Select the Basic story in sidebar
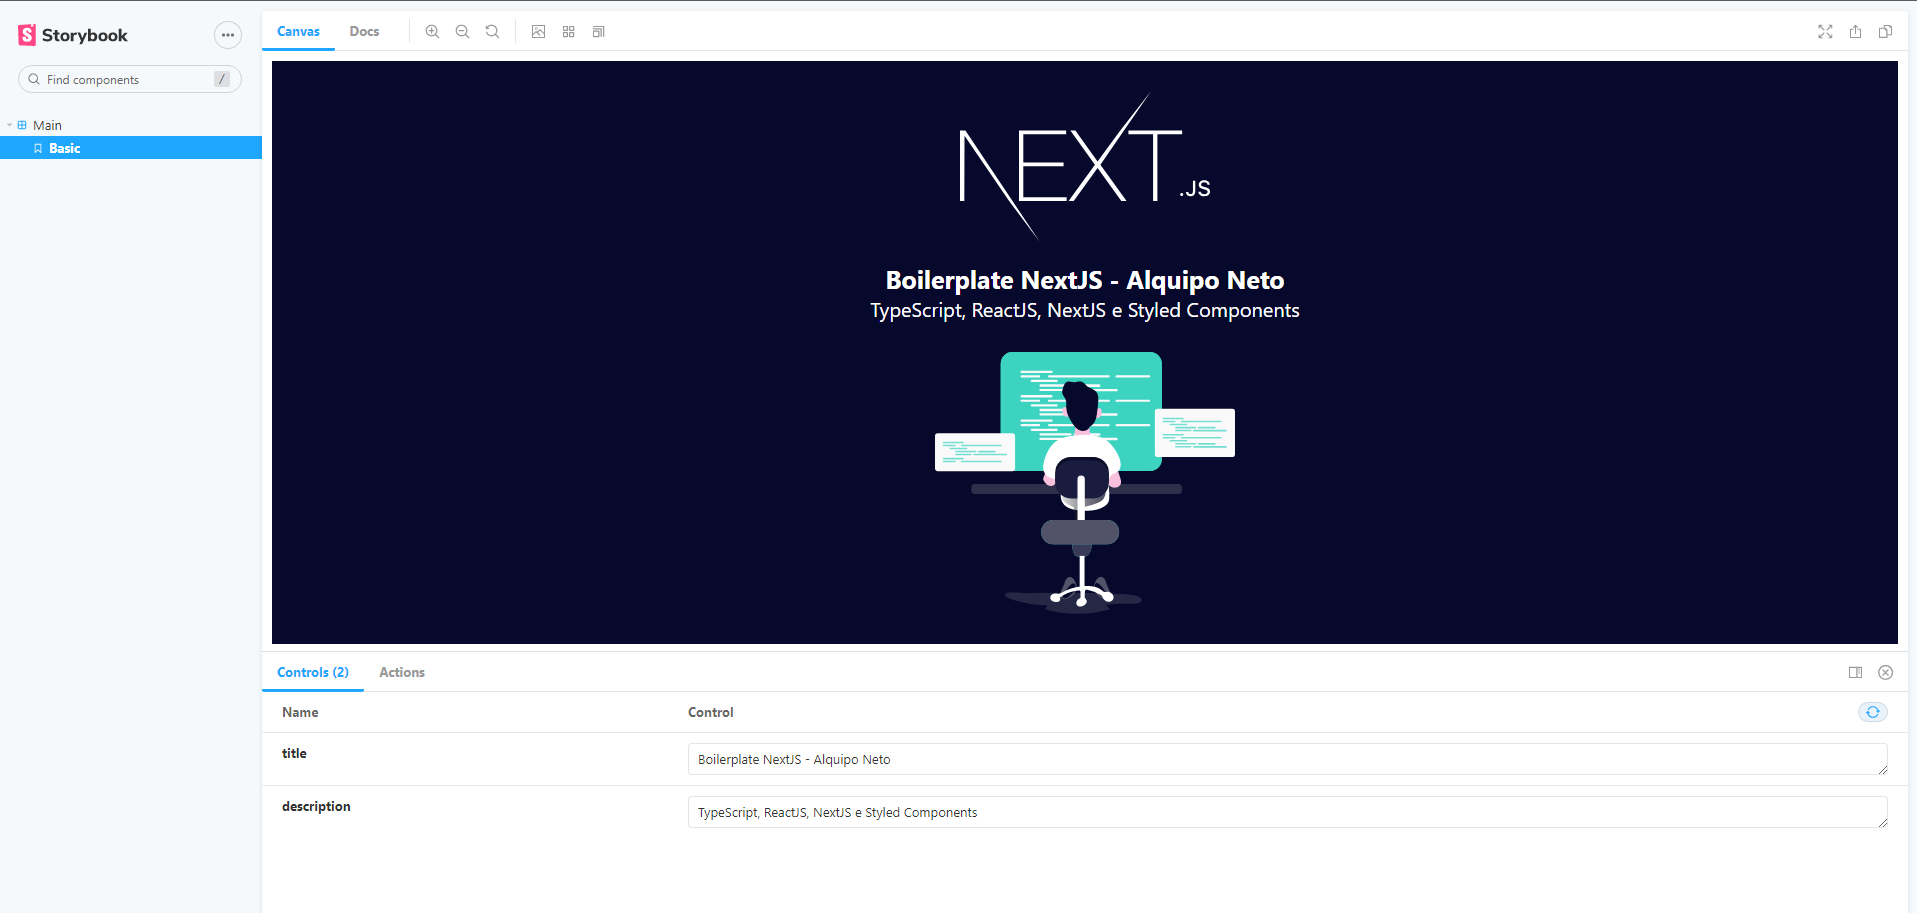This screenshot has height=913, width=1917. pyautogui.click(x=131, y=148)
